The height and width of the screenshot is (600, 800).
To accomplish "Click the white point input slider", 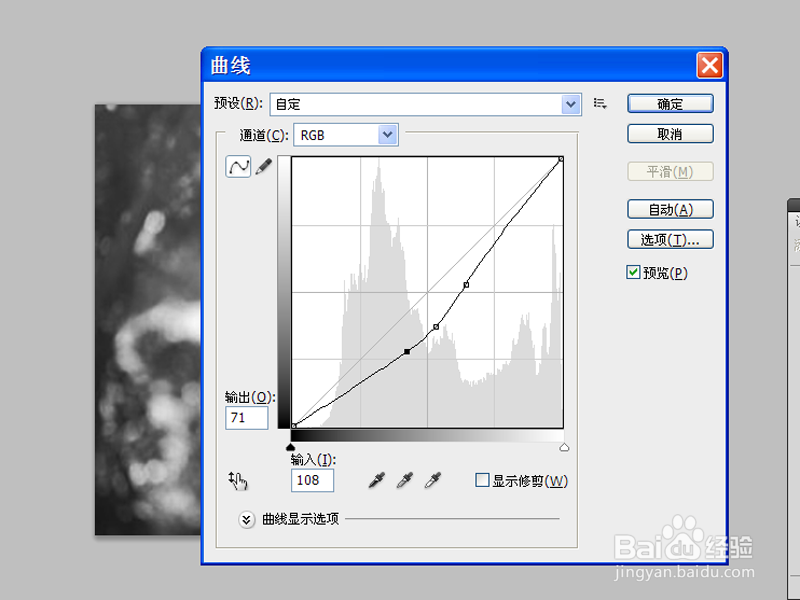I will [564, 447].
